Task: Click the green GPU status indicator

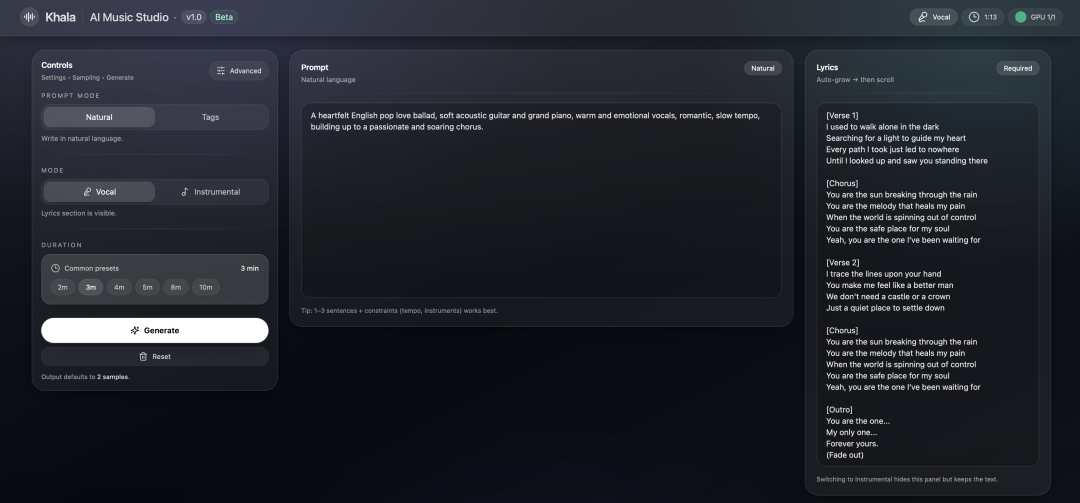Action: tap(1020, 17)
